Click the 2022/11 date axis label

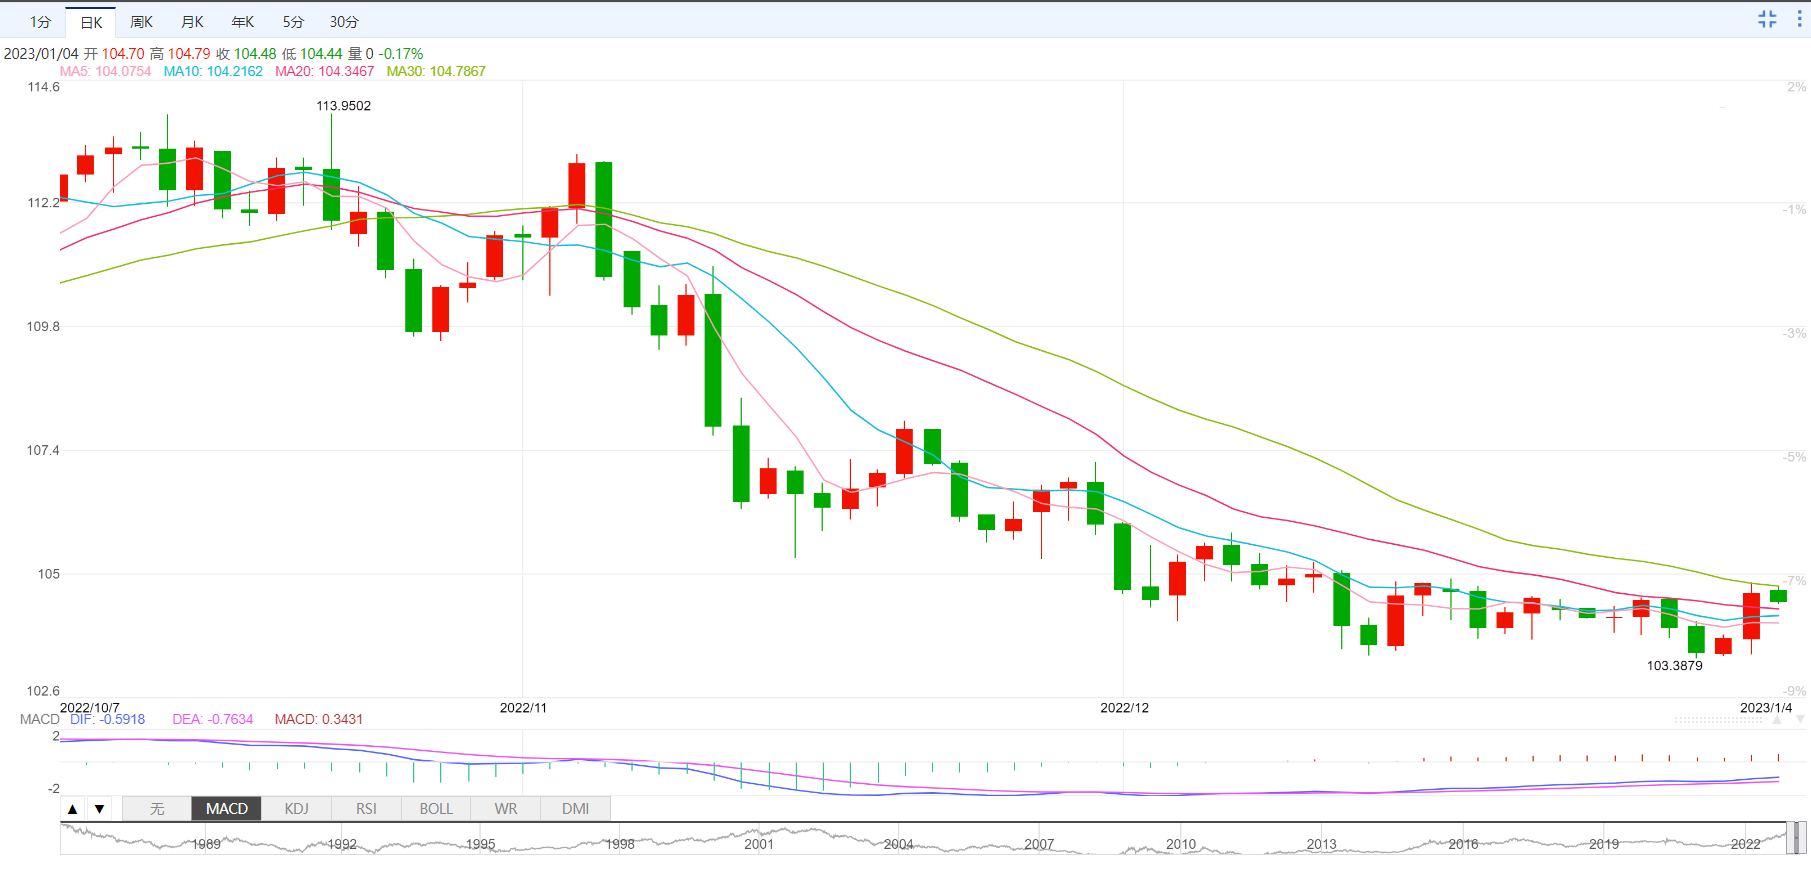tap(523, 708)
